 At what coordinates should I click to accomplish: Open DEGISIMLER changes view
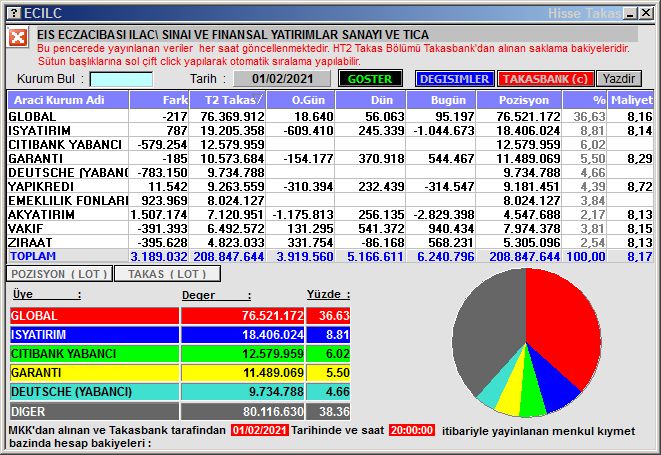(x=454, y=79)
